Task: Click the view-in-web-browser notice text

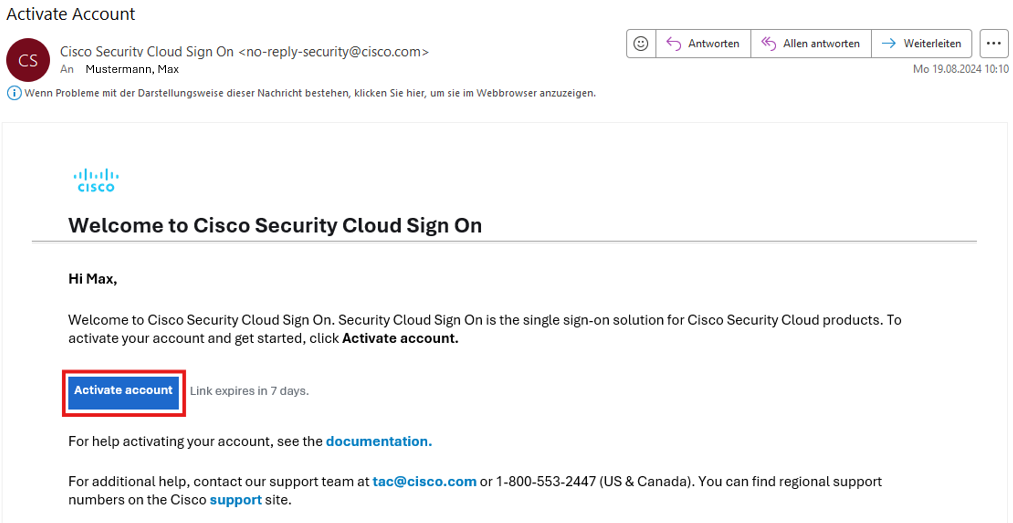Action: pos(310,93)
